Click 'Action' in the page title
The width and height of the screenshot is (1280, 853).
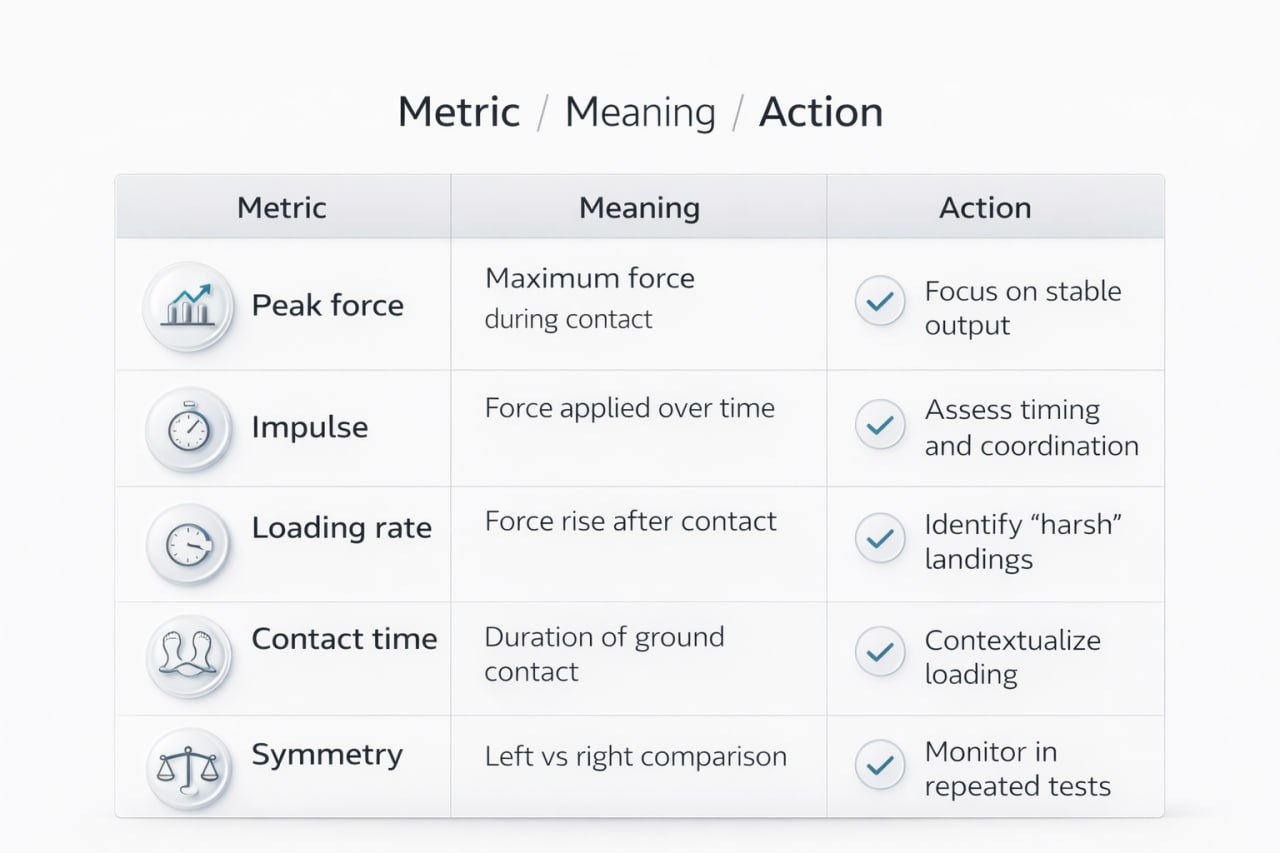(821, 112)
